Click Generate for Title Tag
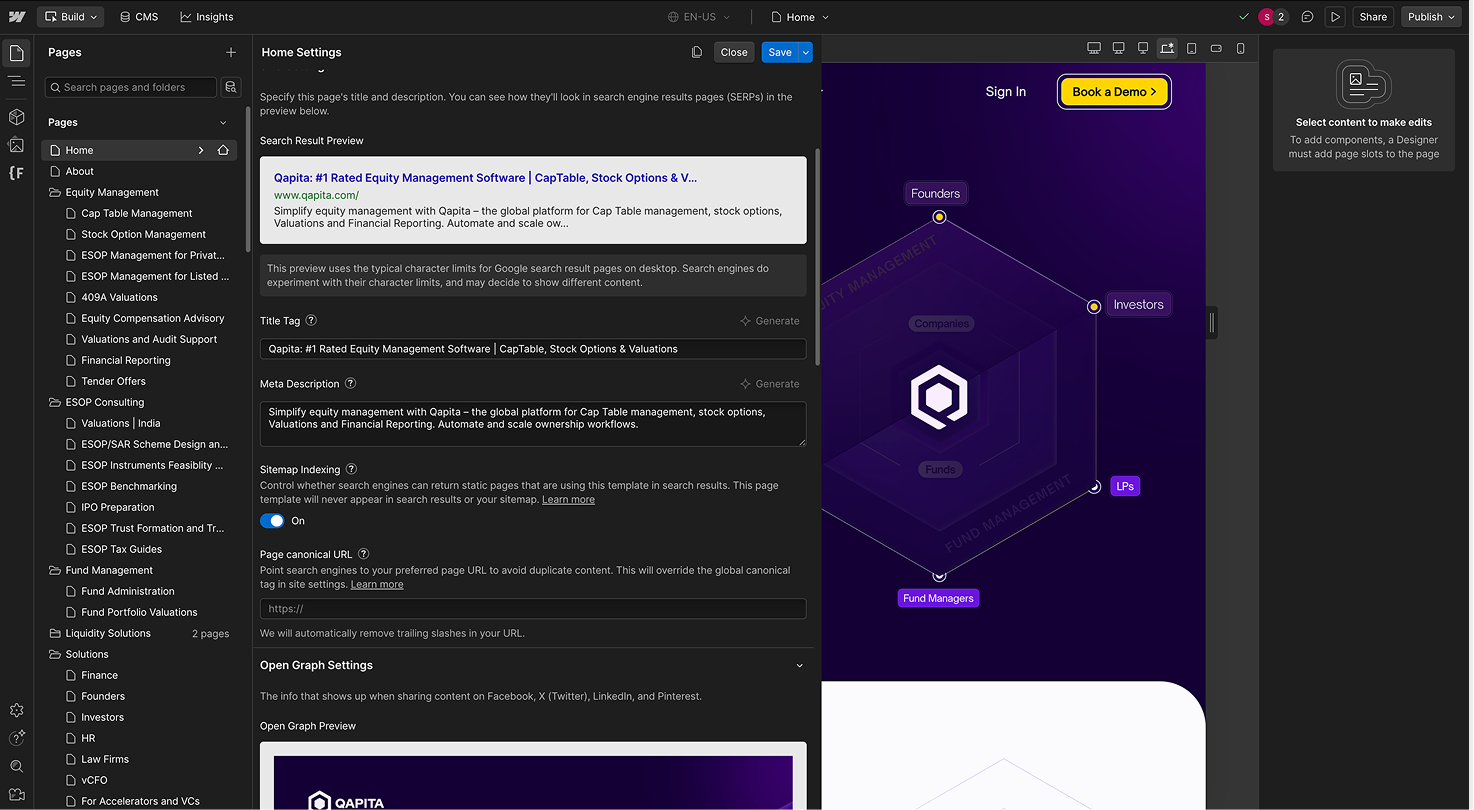Screen dimensions: 1474x810 click(x=770, y=321)
